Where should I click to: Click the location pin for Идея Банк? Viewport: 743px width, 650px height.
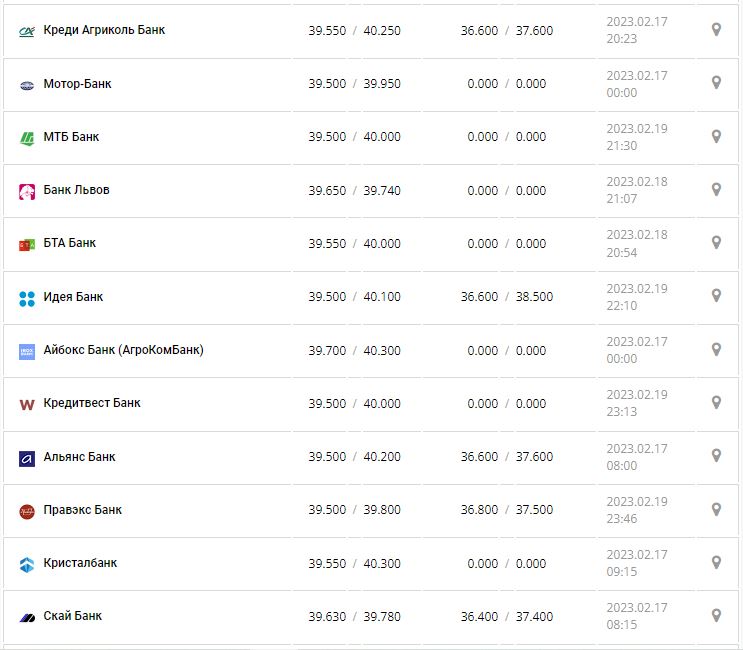pyautogui.click(x=716, y=296)
